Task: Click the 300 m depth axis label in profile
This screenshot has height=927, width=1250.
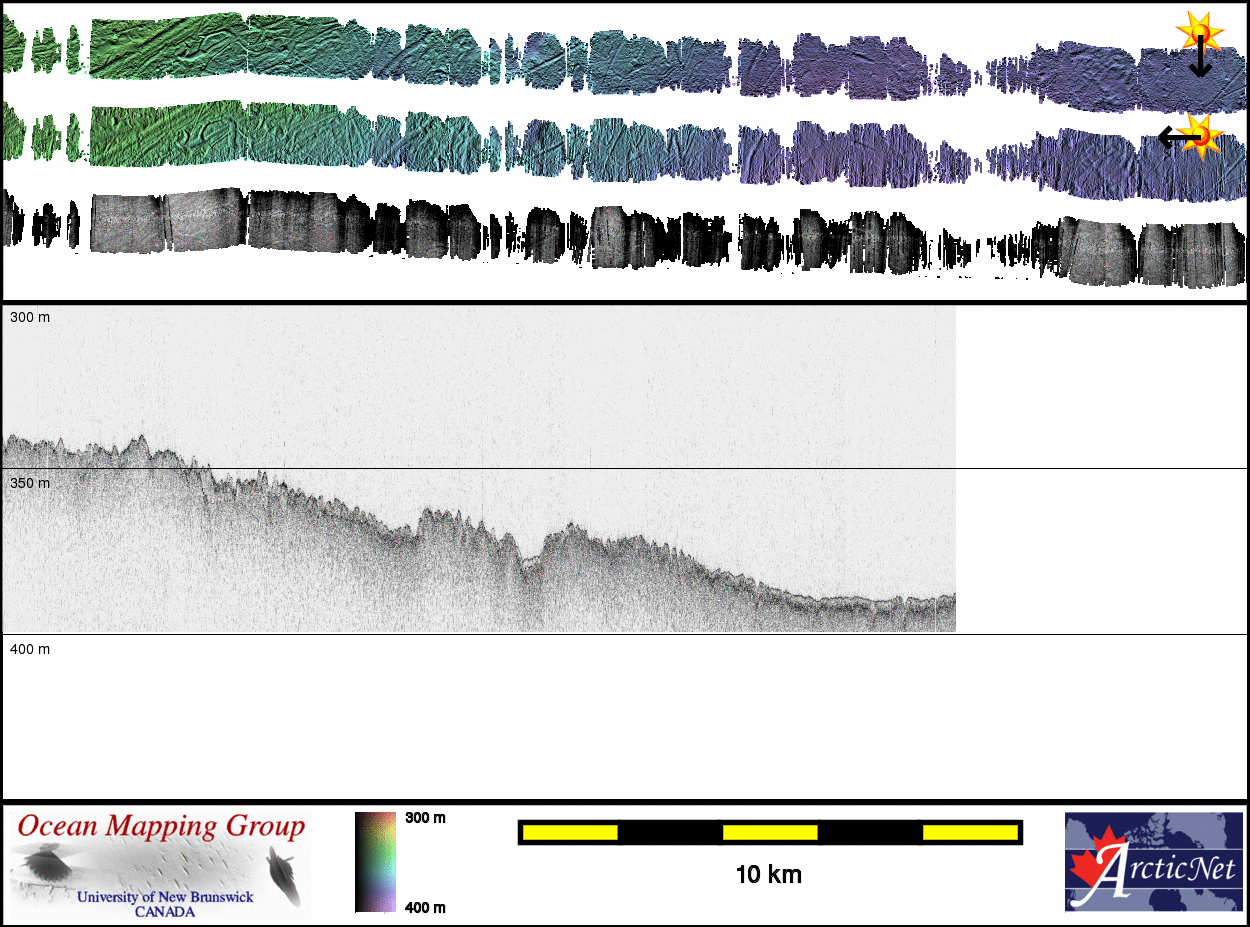Action: [30, 317]
